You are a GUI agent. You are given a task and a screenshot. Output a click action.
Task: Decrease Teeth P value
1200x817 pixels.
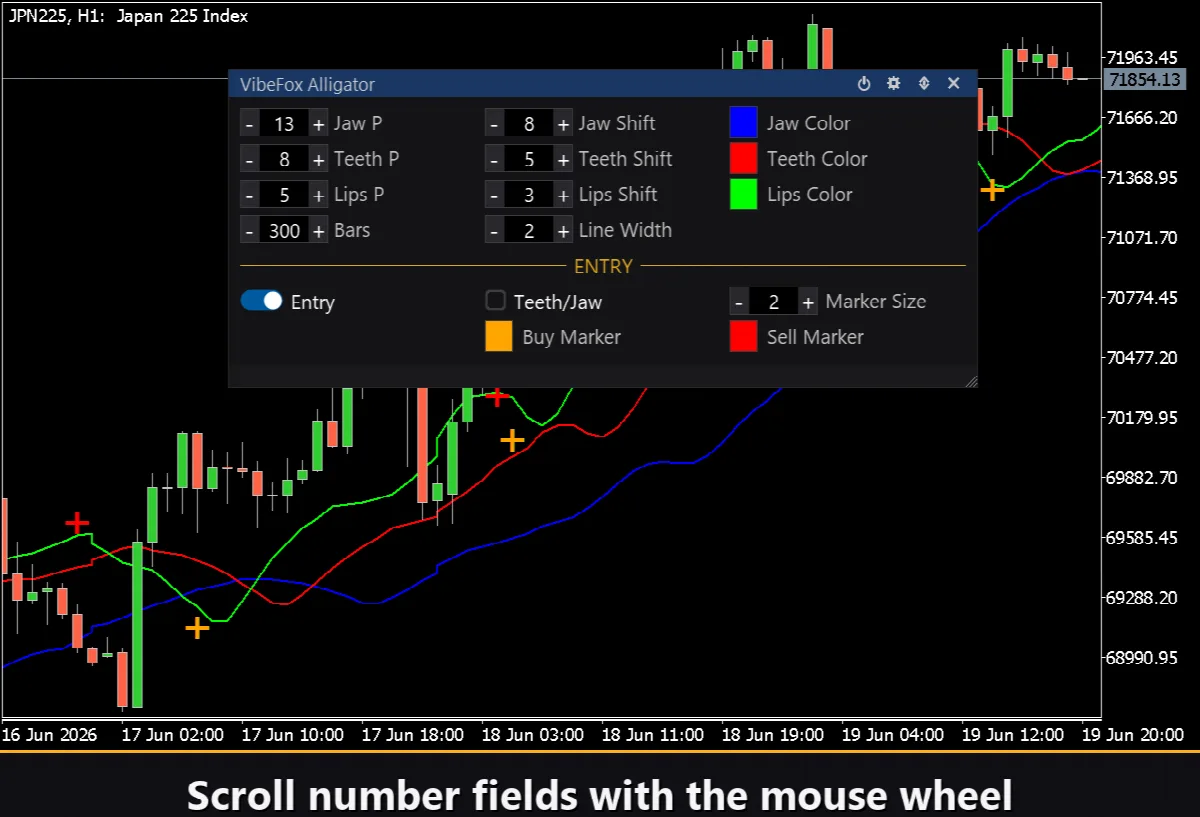point(249,159)
